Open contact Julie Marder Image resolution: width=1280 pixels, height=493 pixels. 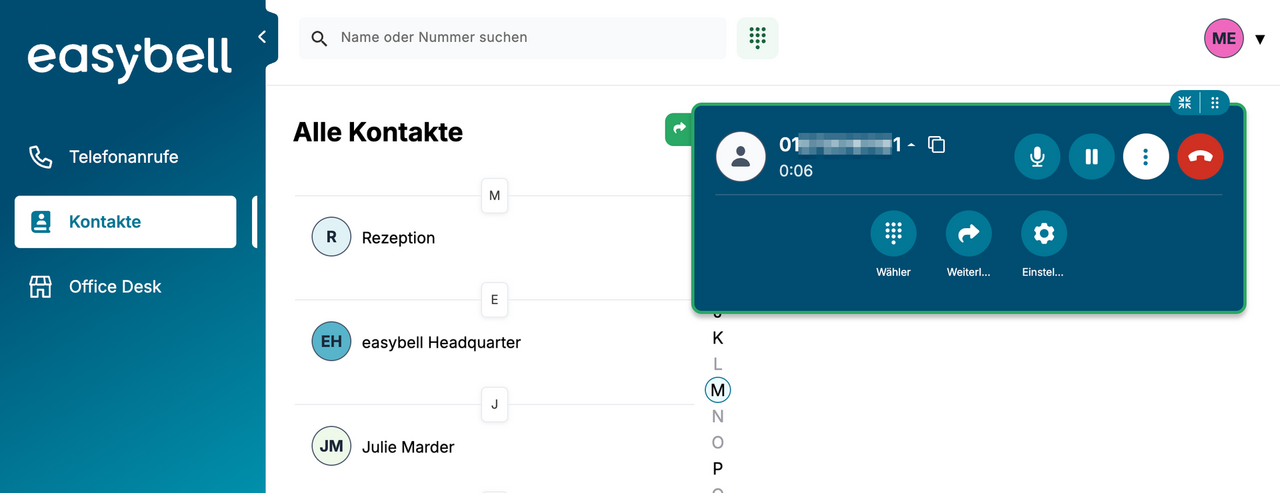(x=407, y=447)
